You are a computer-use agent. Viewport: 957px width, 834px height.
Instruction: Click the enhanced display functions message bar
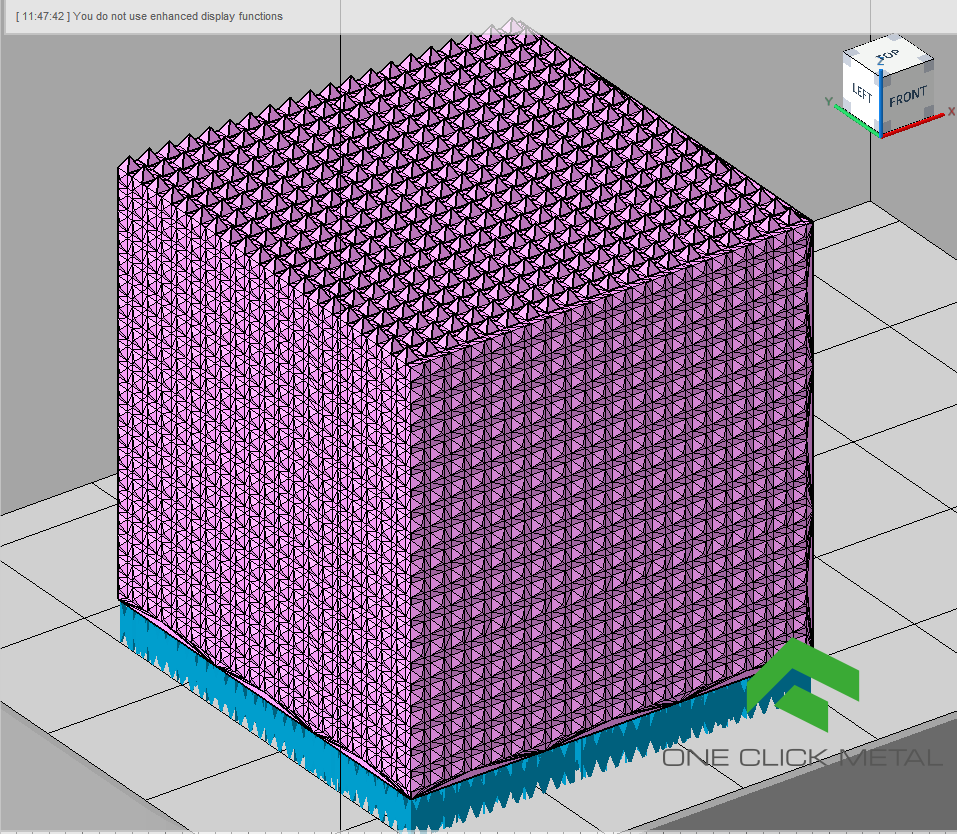tap(150, 16)
